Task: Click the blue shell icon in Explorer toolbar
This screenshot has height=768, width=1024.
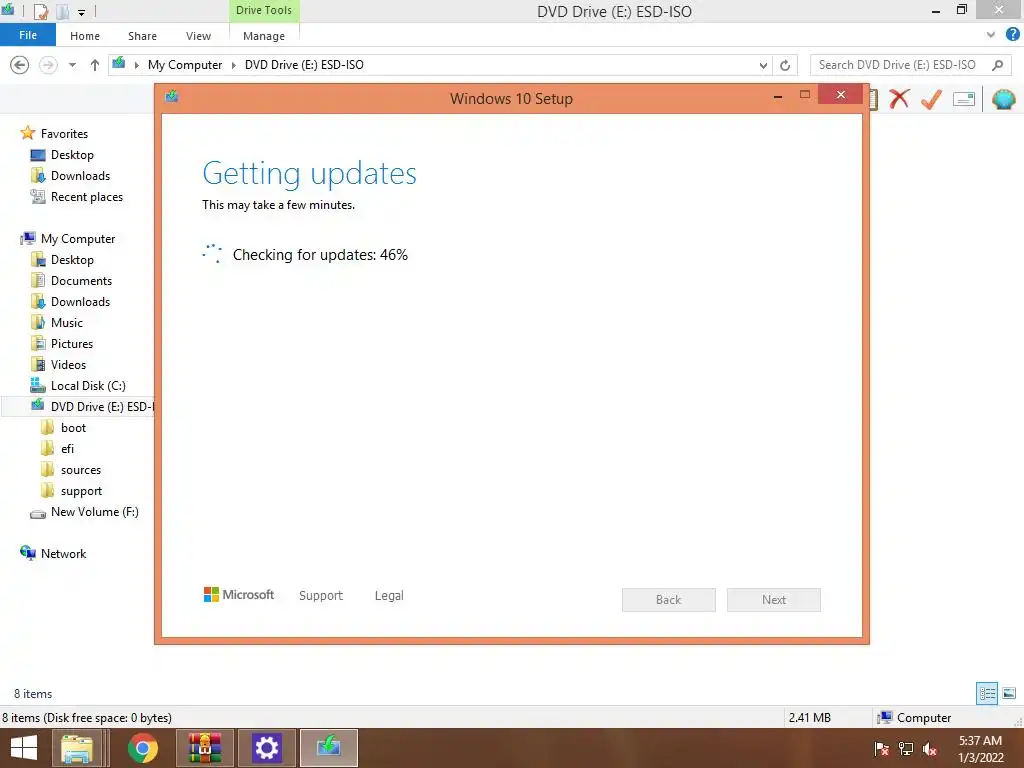Action: (x=1004, y=99)
